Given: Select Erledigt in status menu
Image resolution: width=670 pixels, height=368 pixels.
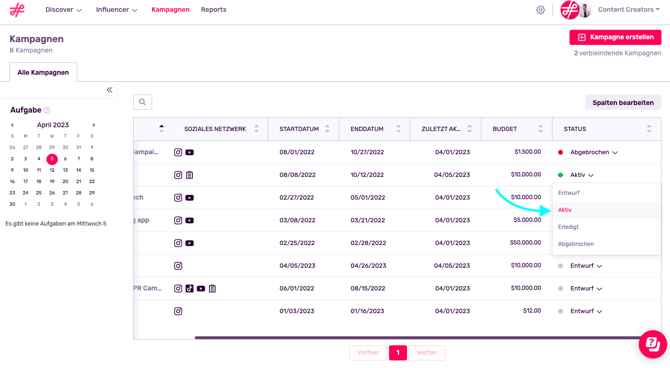Looking at the screenshot, I should pyautogui.click(x=606, y=227).
